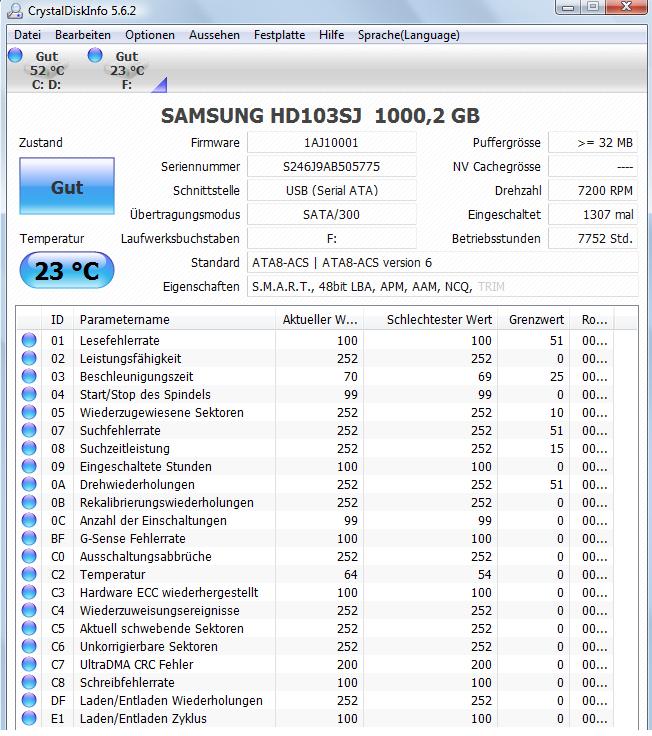This screenshot has height=736, width=652.
Task: Click status orb of Ausschaltungsabbrüche row
Action: (x=29, y=556)
